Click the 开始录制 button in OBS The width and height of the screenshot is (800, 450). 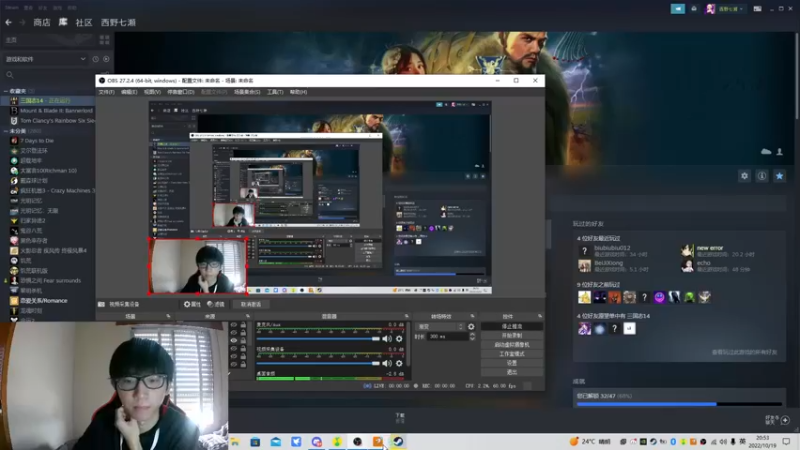click(512, 336)
